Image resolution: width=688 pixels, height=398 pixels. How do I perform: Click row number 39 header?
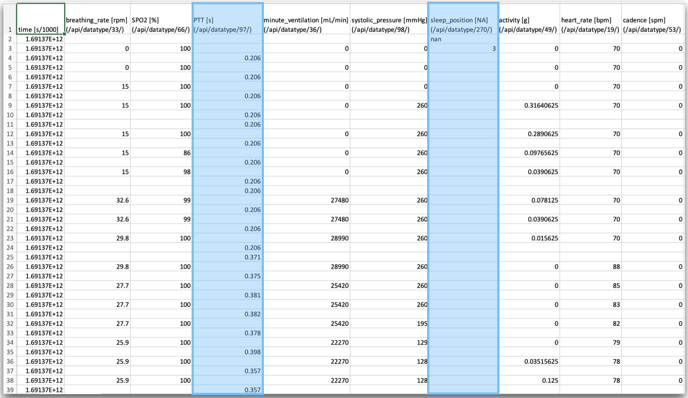pos(10,390)
